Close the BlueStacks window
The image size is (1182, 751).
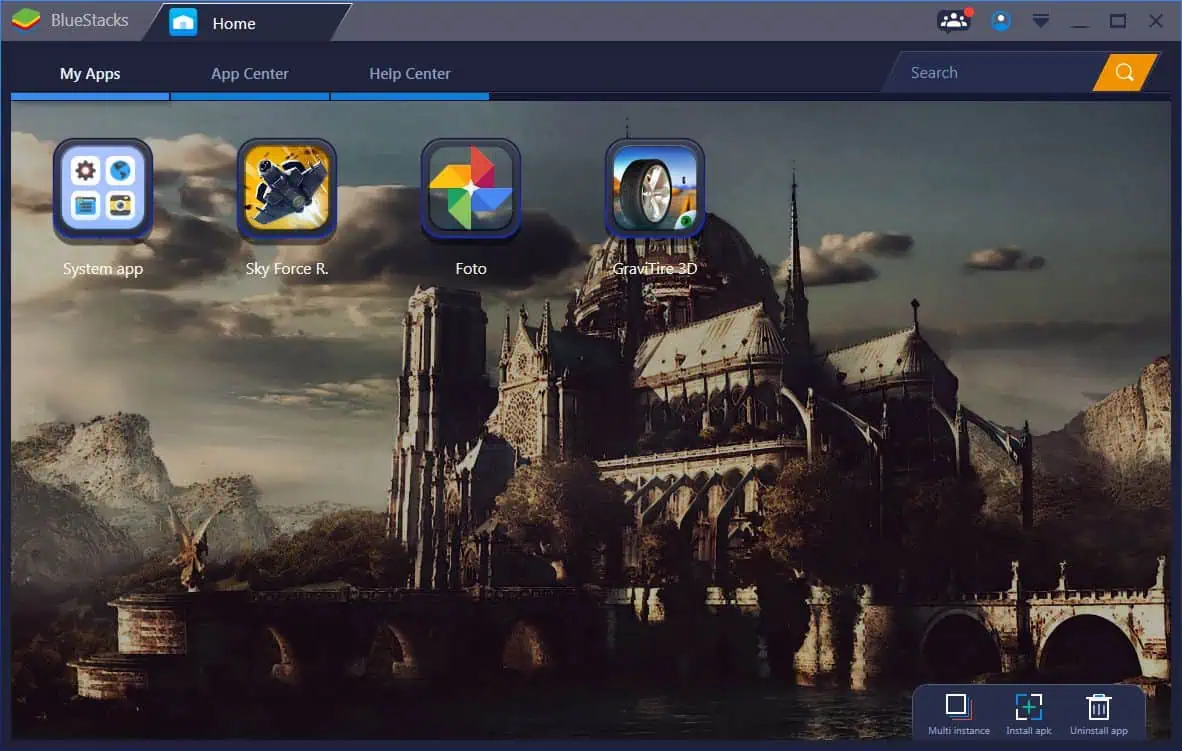[1156, 21]
